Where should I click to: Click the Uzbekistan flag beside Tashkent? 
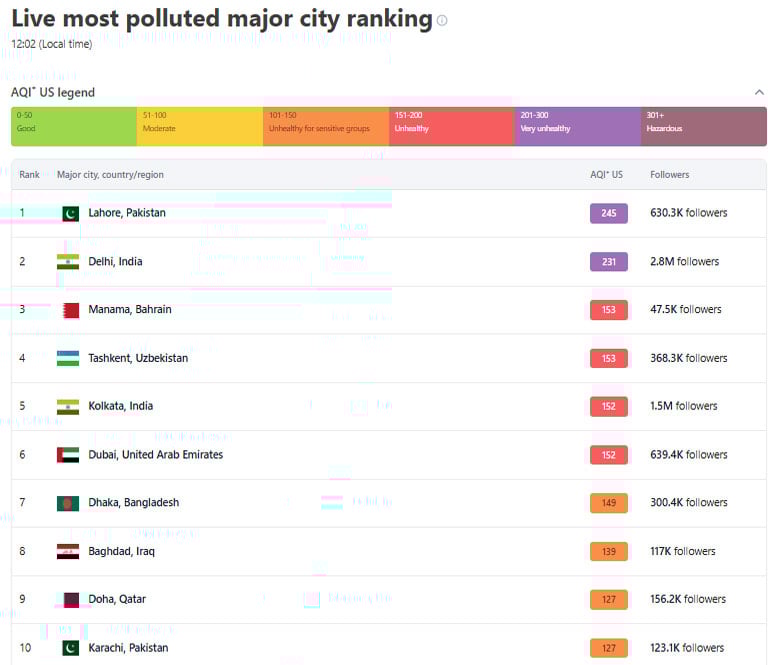[x=68, y=358]
